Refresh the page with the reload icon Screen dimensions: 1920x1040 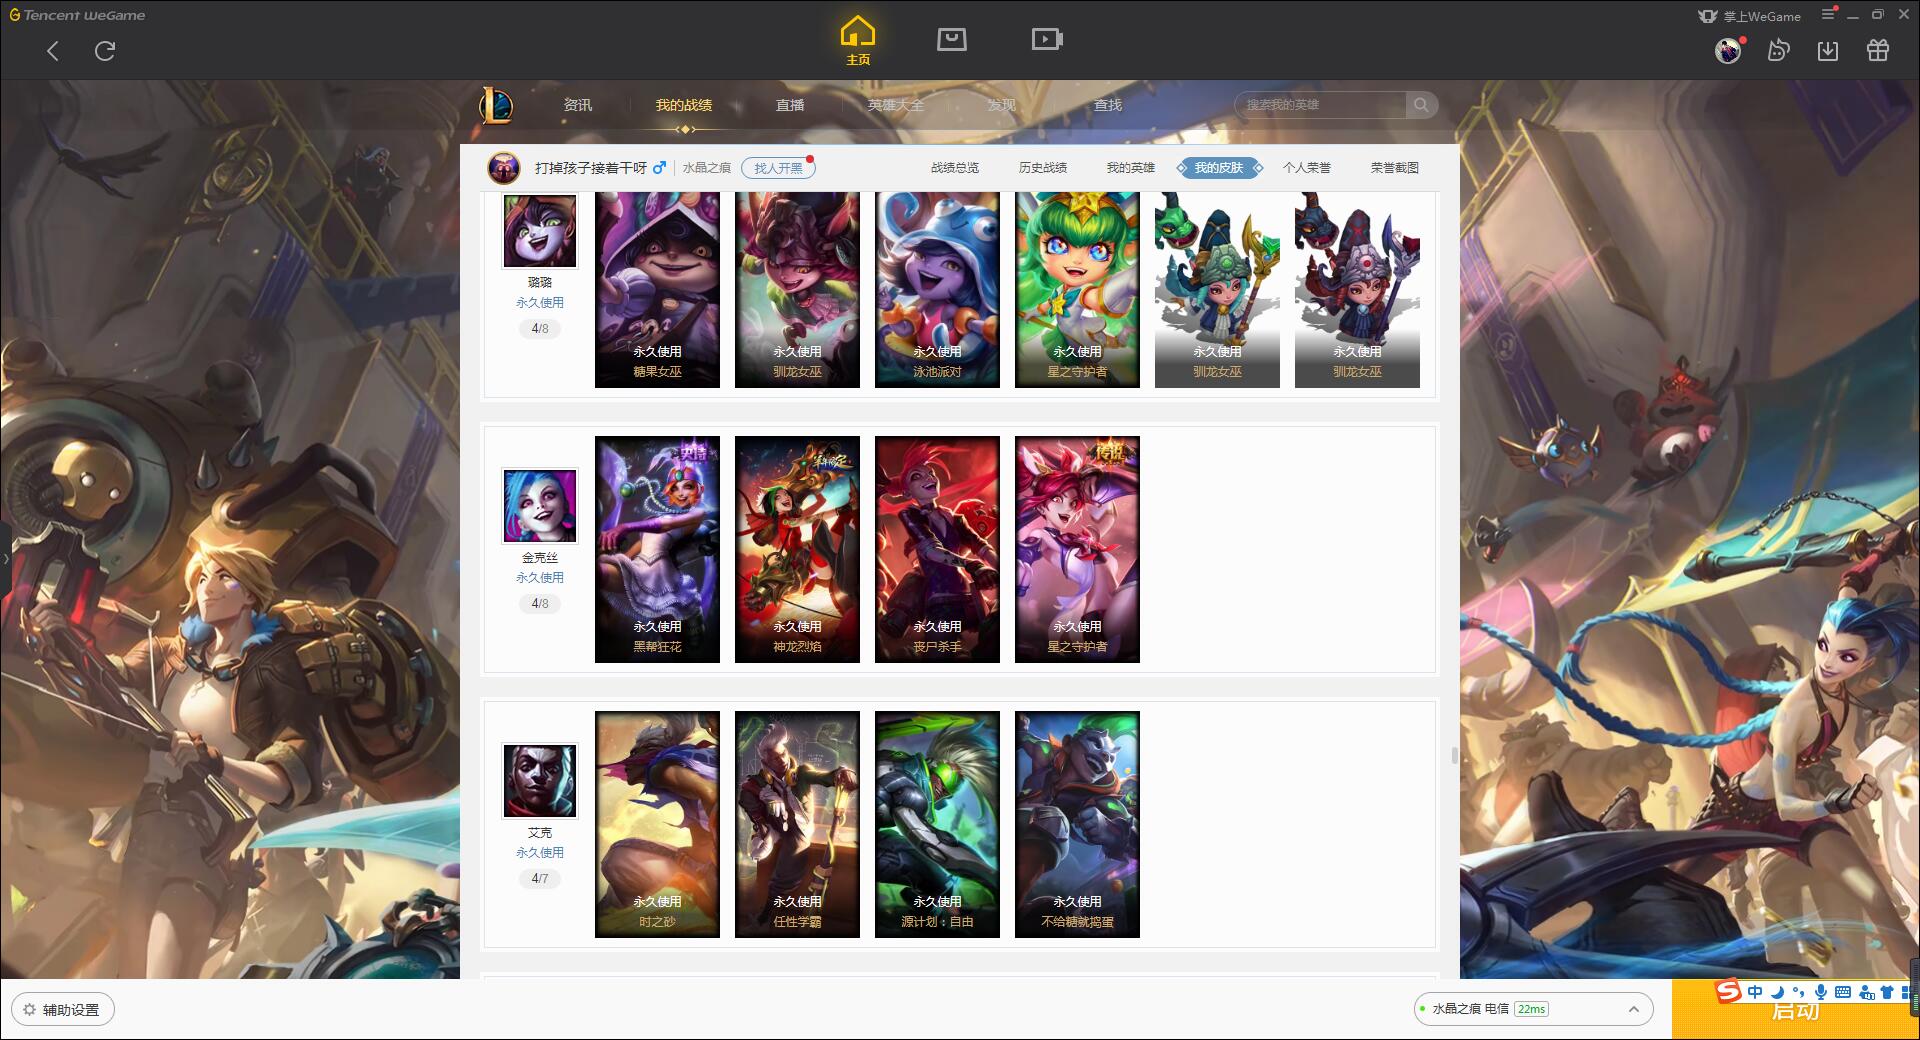105,51
